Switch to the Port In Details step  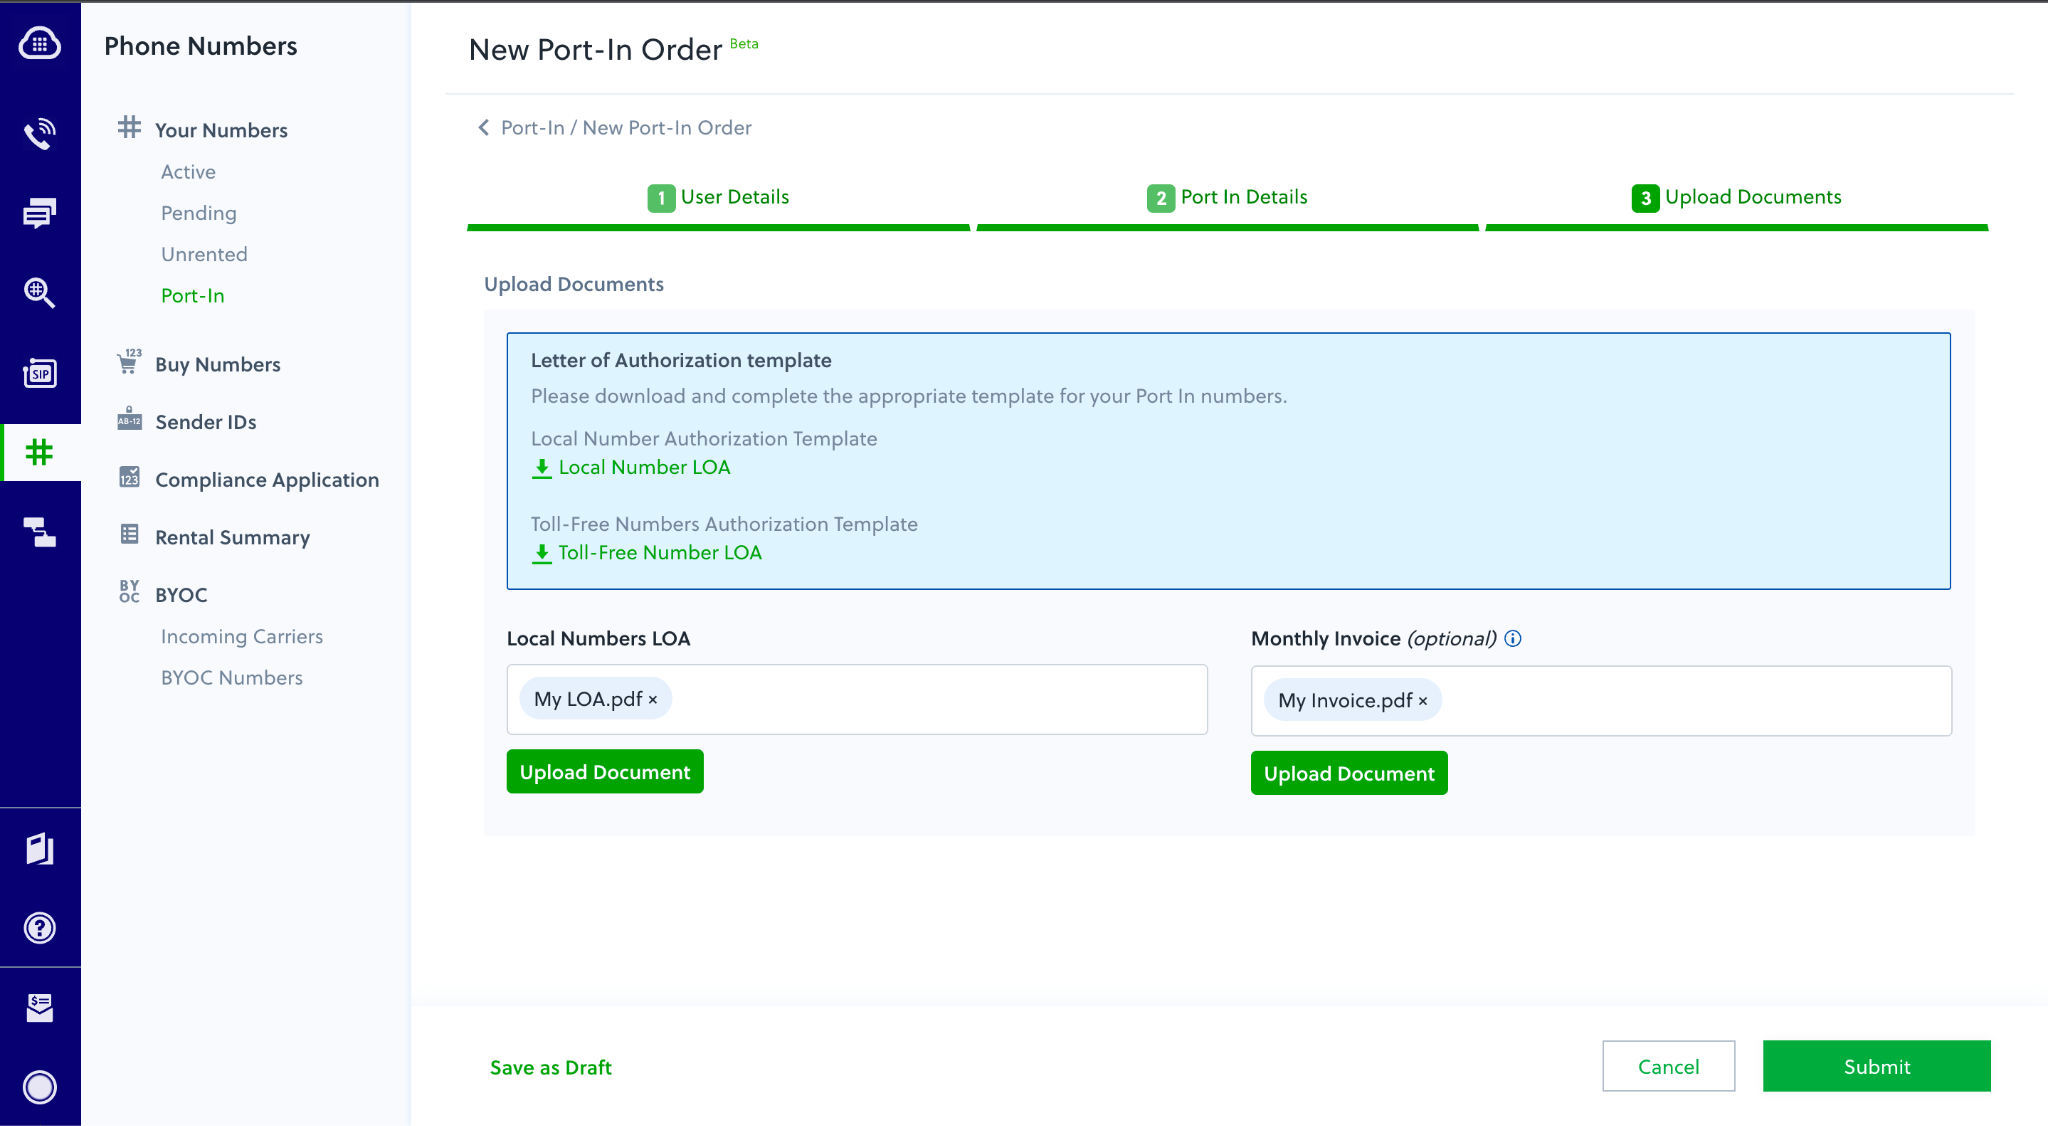[x=1228, y=197]
